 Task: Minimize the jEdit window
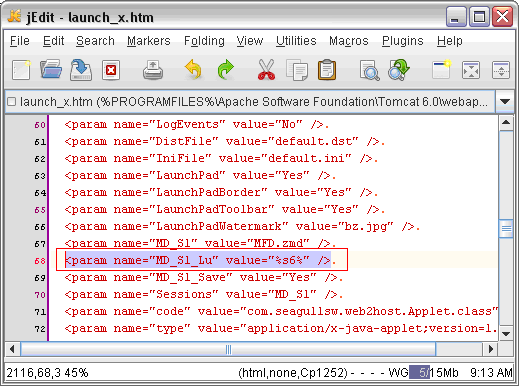(456, 16)
